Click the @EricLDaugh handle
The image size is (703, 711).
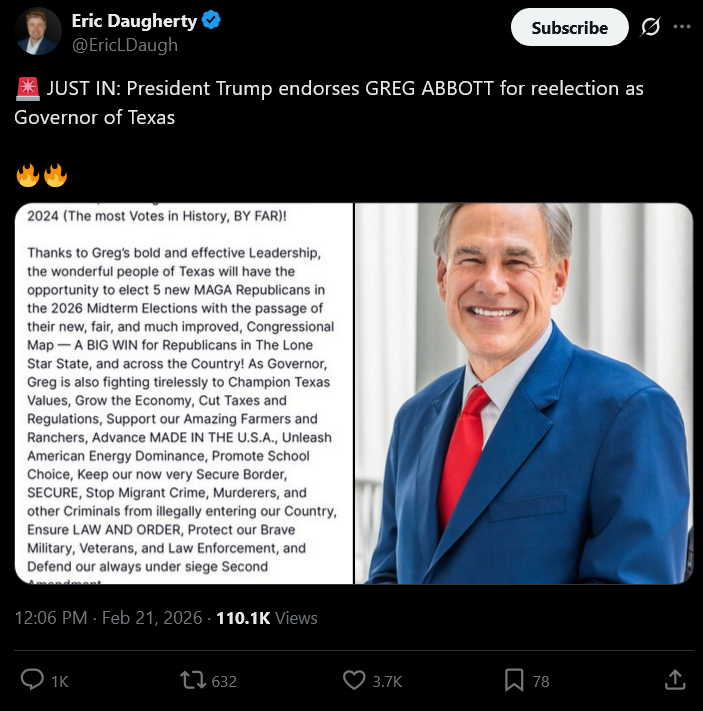coord(125,45)
